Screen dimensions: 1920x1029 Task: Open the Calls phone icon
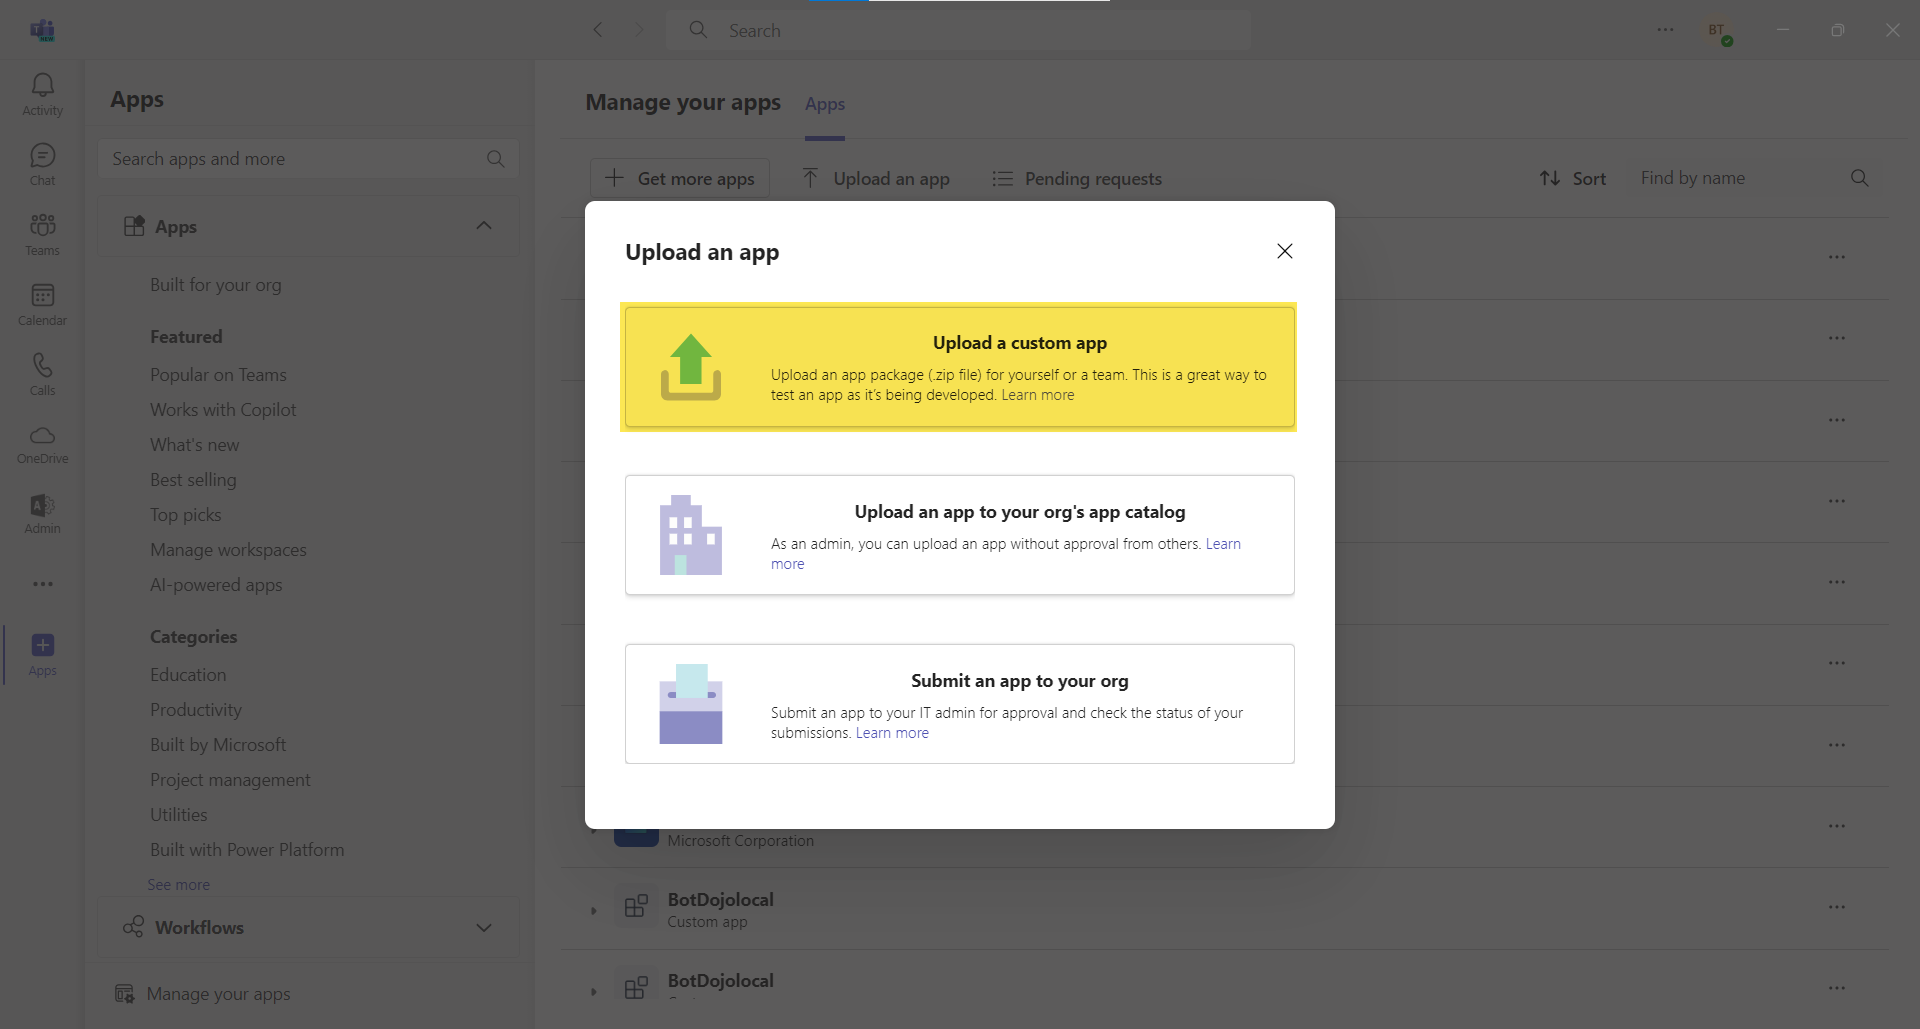(42, 375)
